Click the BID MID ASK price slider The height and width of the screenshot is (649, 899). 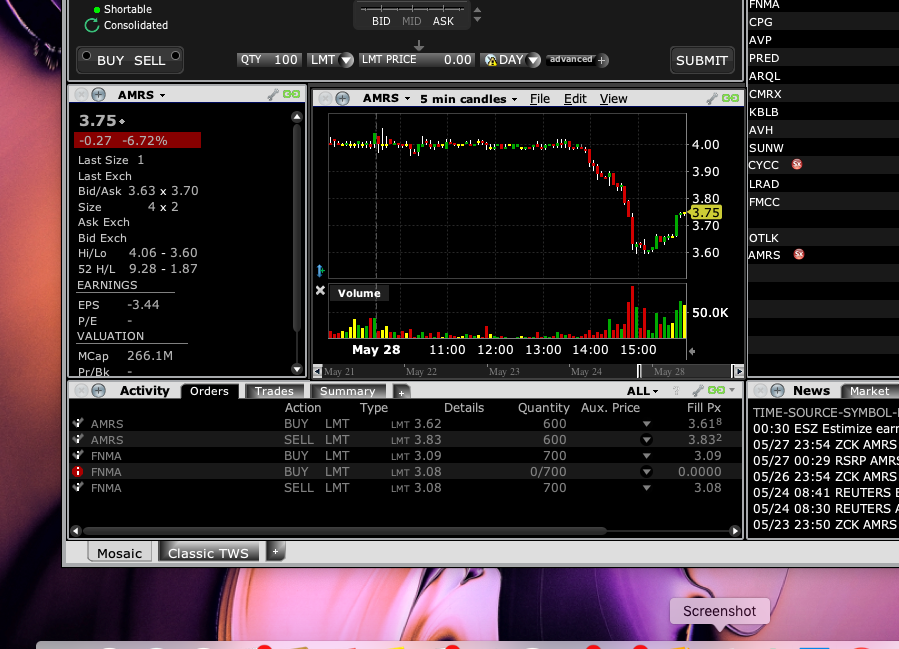click(x=413, y=11)
